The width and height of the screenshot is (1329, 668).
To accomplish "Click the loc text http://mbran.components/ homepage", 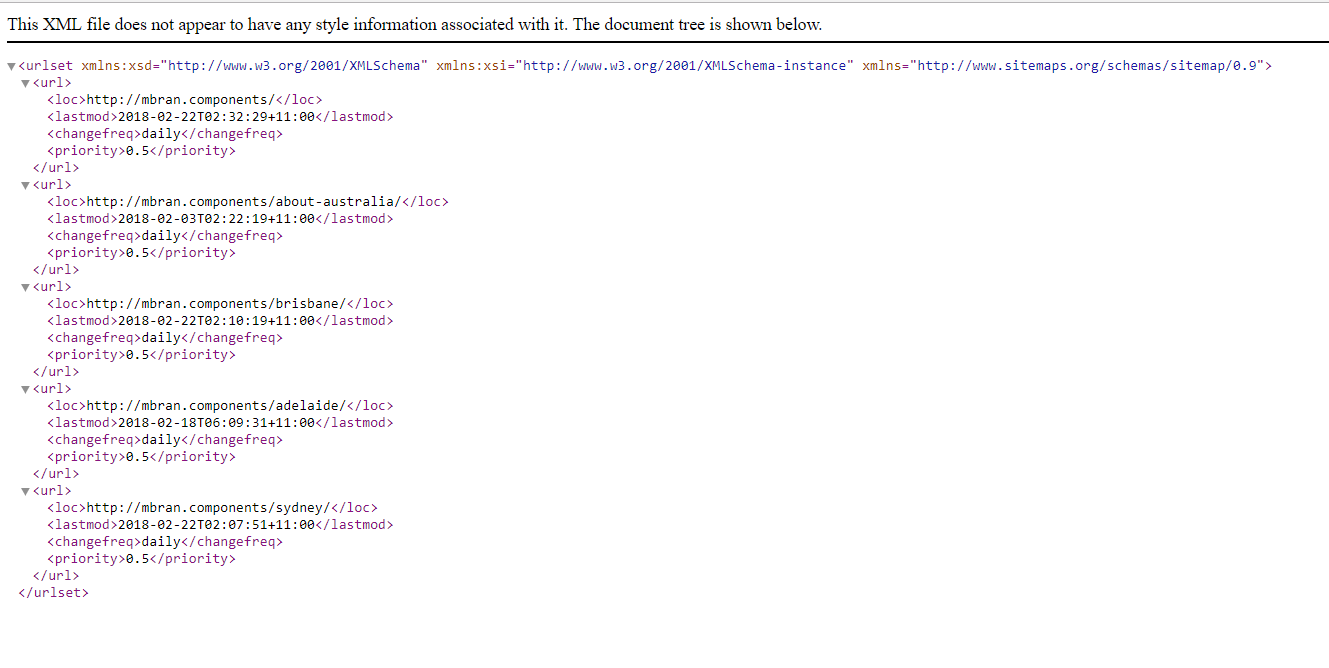I will click(180, 99).
